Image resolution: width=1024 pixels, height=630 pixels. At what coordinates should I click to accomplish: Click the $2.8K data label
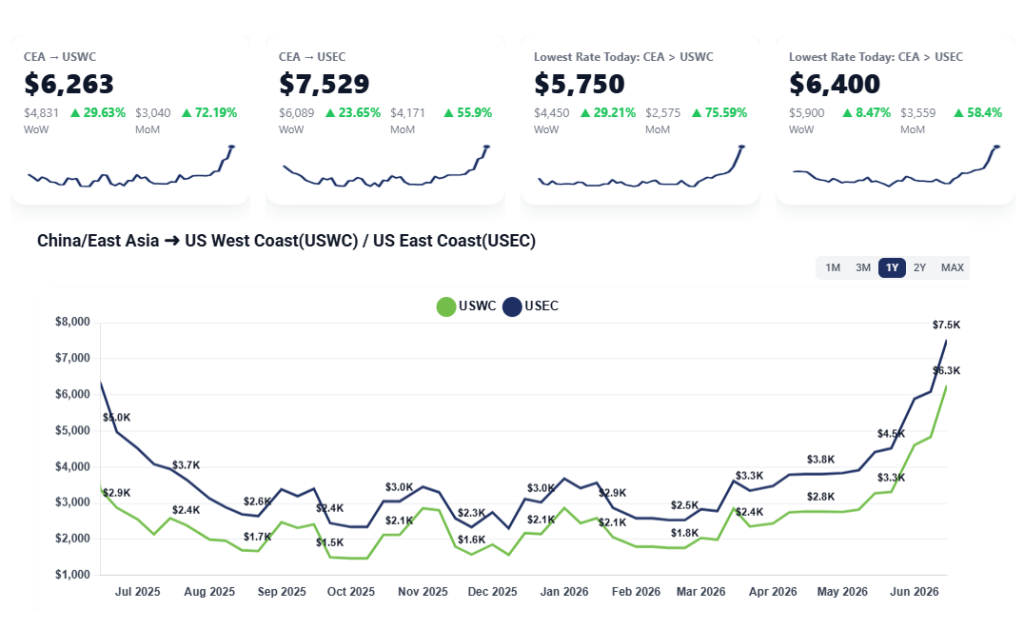(820, 496)
